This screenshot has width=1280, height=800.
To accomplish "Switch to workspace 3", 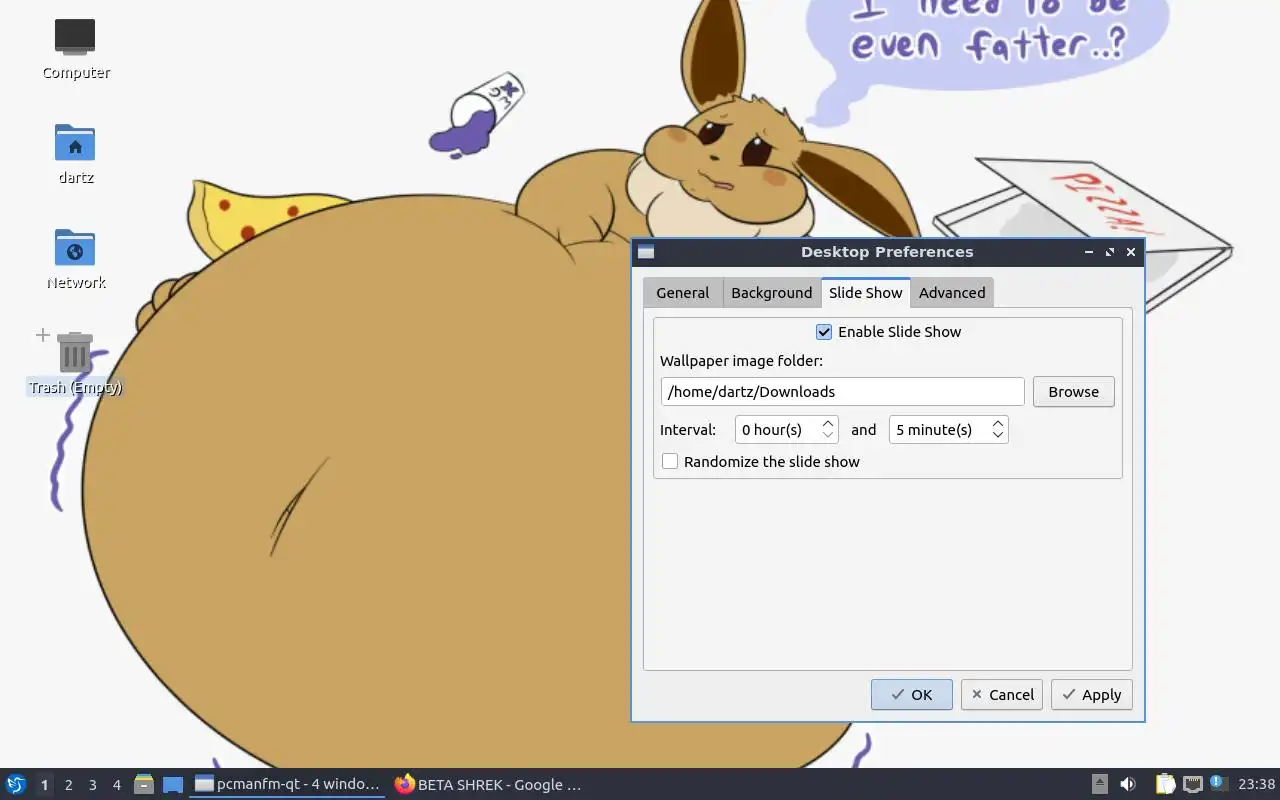I will coord(92,785).
